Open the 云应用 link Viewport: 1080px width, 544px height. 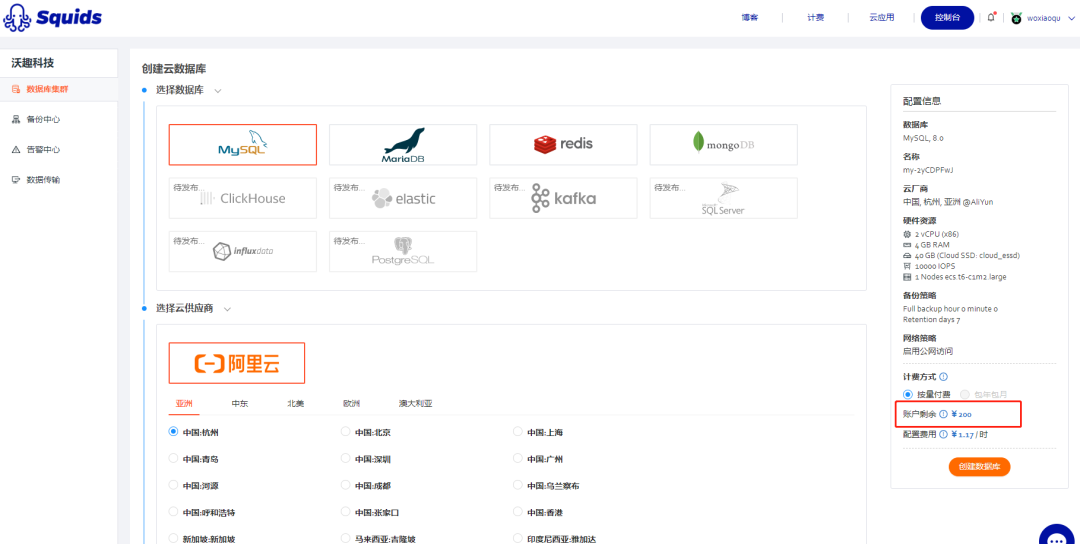point(882,18)
